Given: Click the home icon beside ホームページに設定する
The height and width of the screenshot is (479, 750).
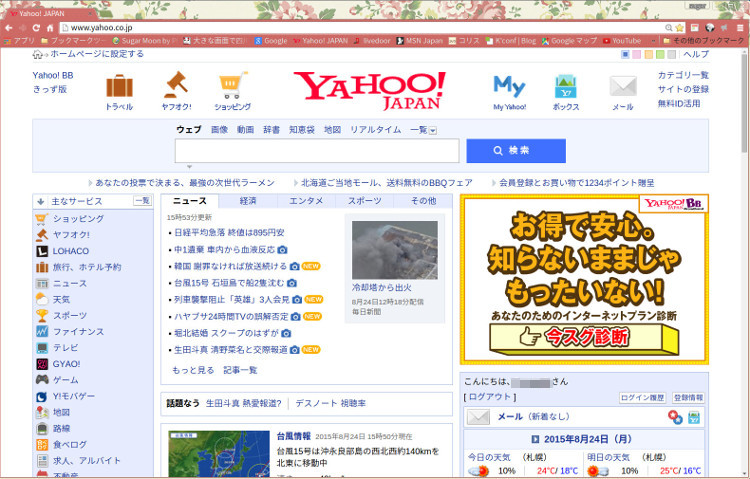Looking at the screenshot, I should click(37, 54).
